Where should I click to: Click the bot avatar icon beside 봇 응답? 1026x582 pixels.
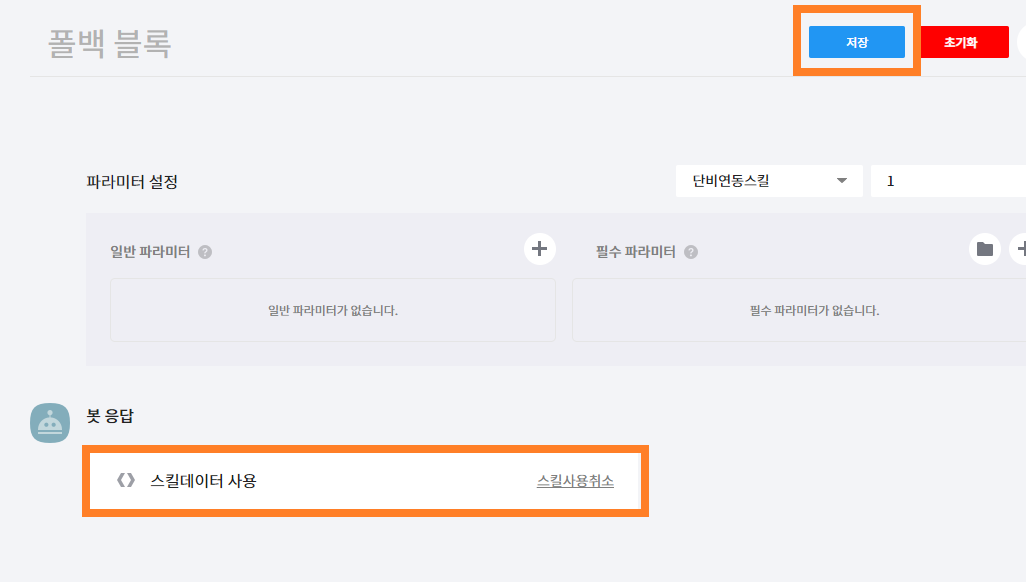coord(50,423)
